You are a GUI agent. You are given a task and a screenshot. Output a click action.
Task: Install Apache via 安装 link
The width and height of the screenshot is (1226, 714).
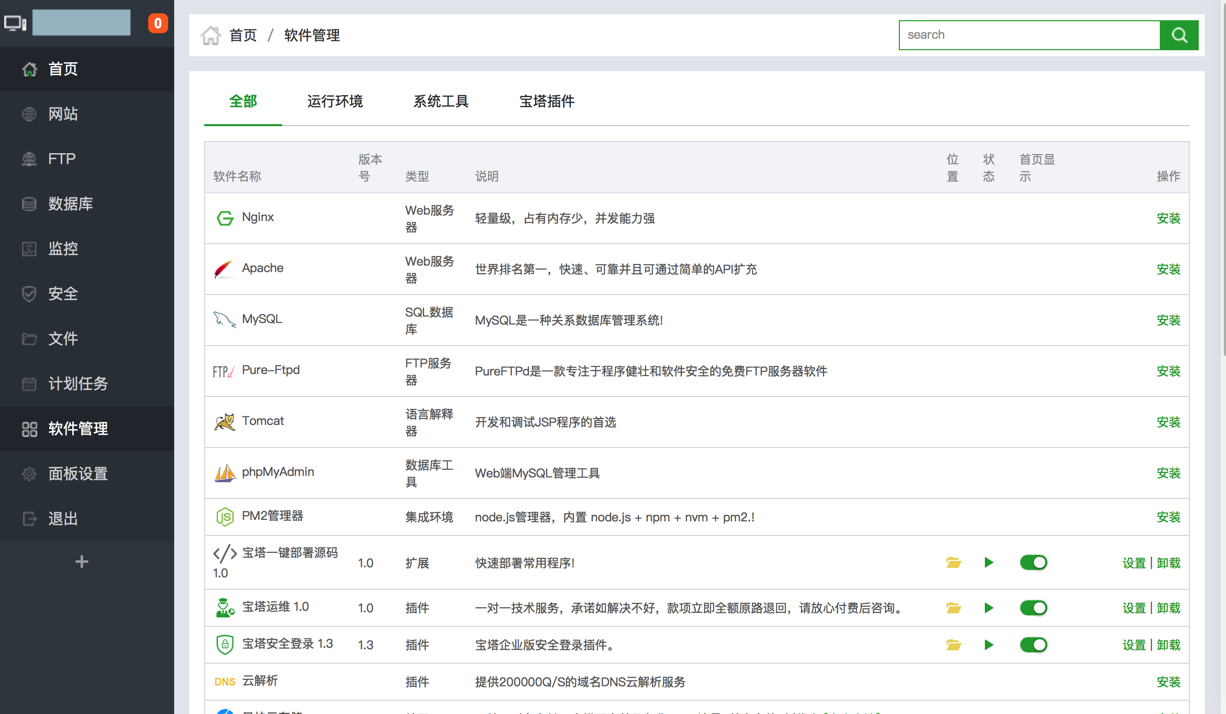pos(1168,269)
